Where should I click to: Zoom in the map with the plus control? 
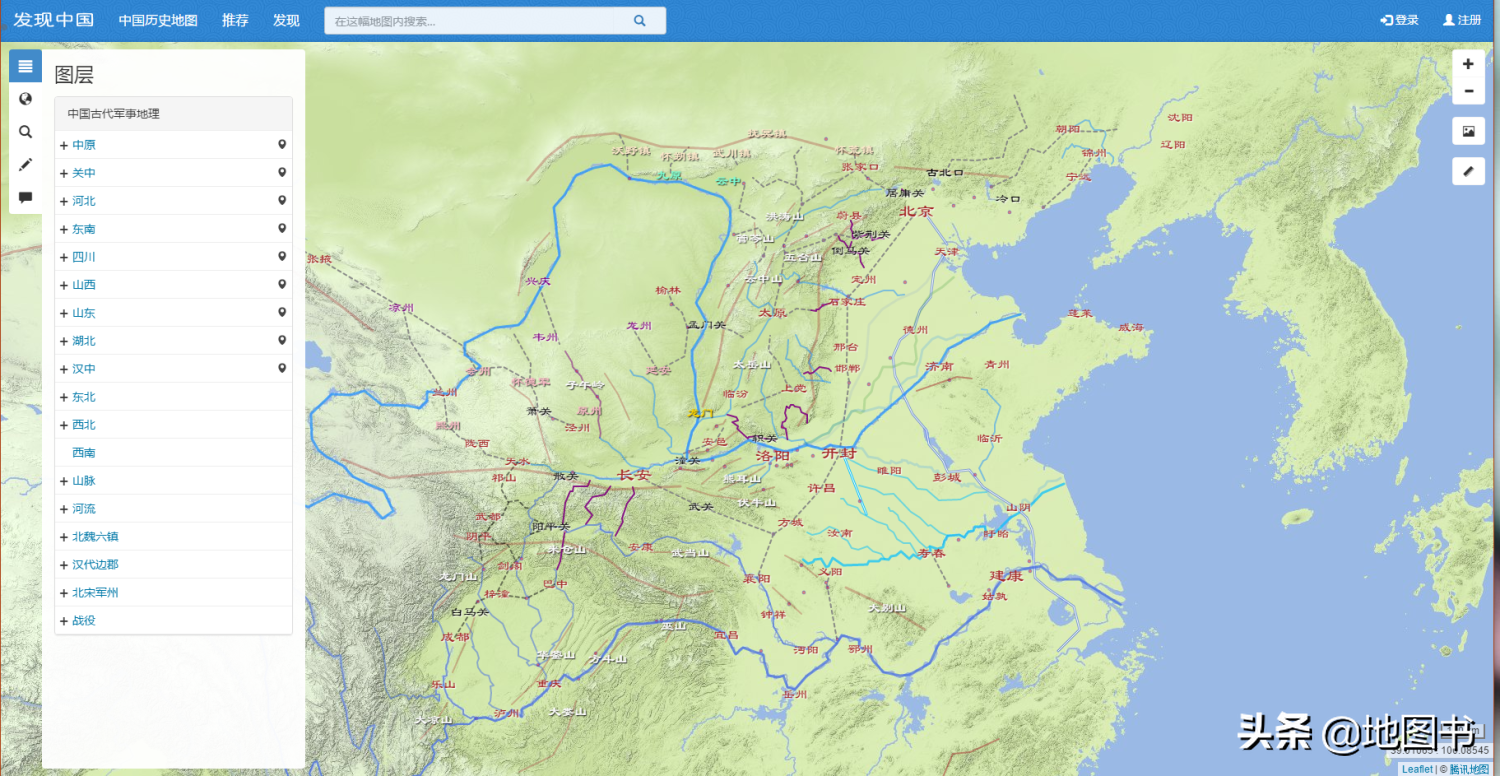click(1468, 64)
